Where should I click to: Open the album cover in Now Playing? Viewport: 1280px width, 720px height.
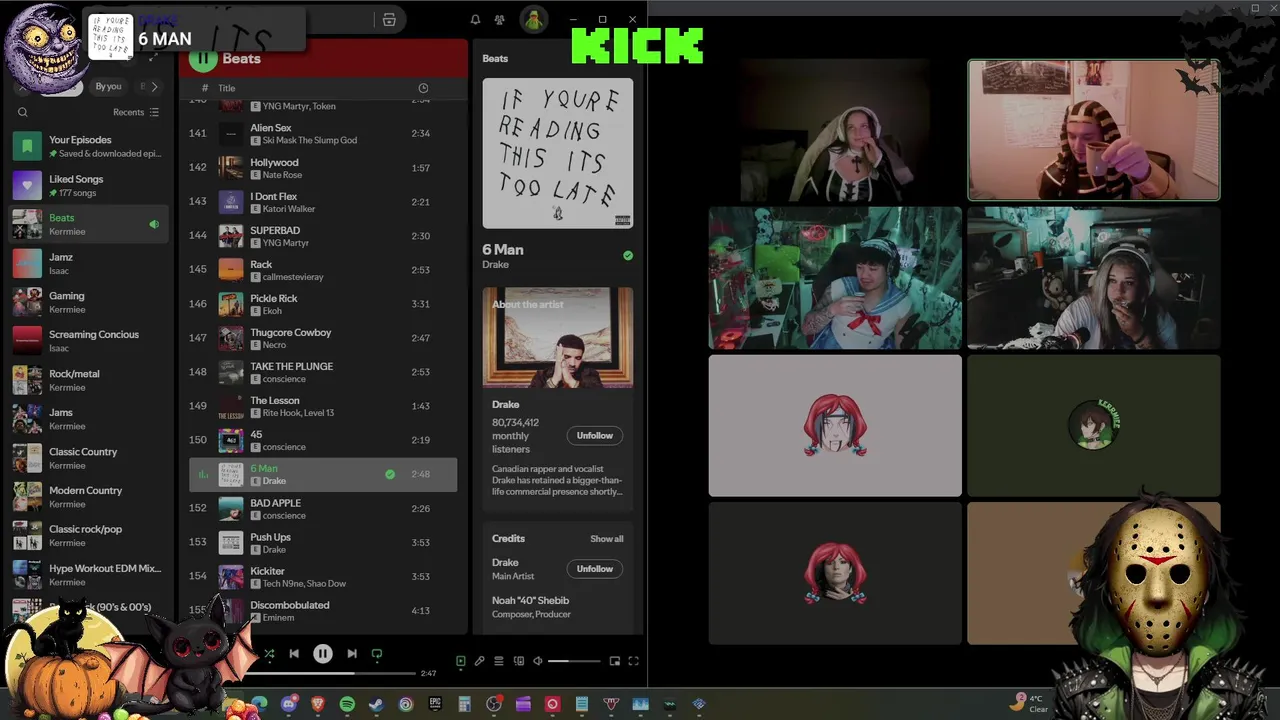point(558,153)
